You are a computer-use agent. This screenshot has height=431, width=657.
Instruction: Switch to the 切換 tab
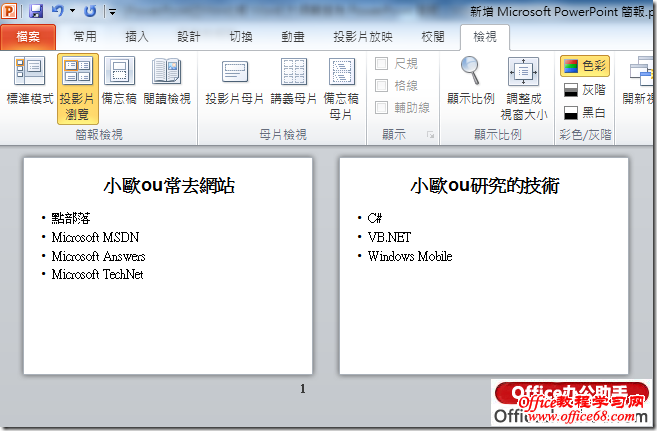tap(241, 37)
